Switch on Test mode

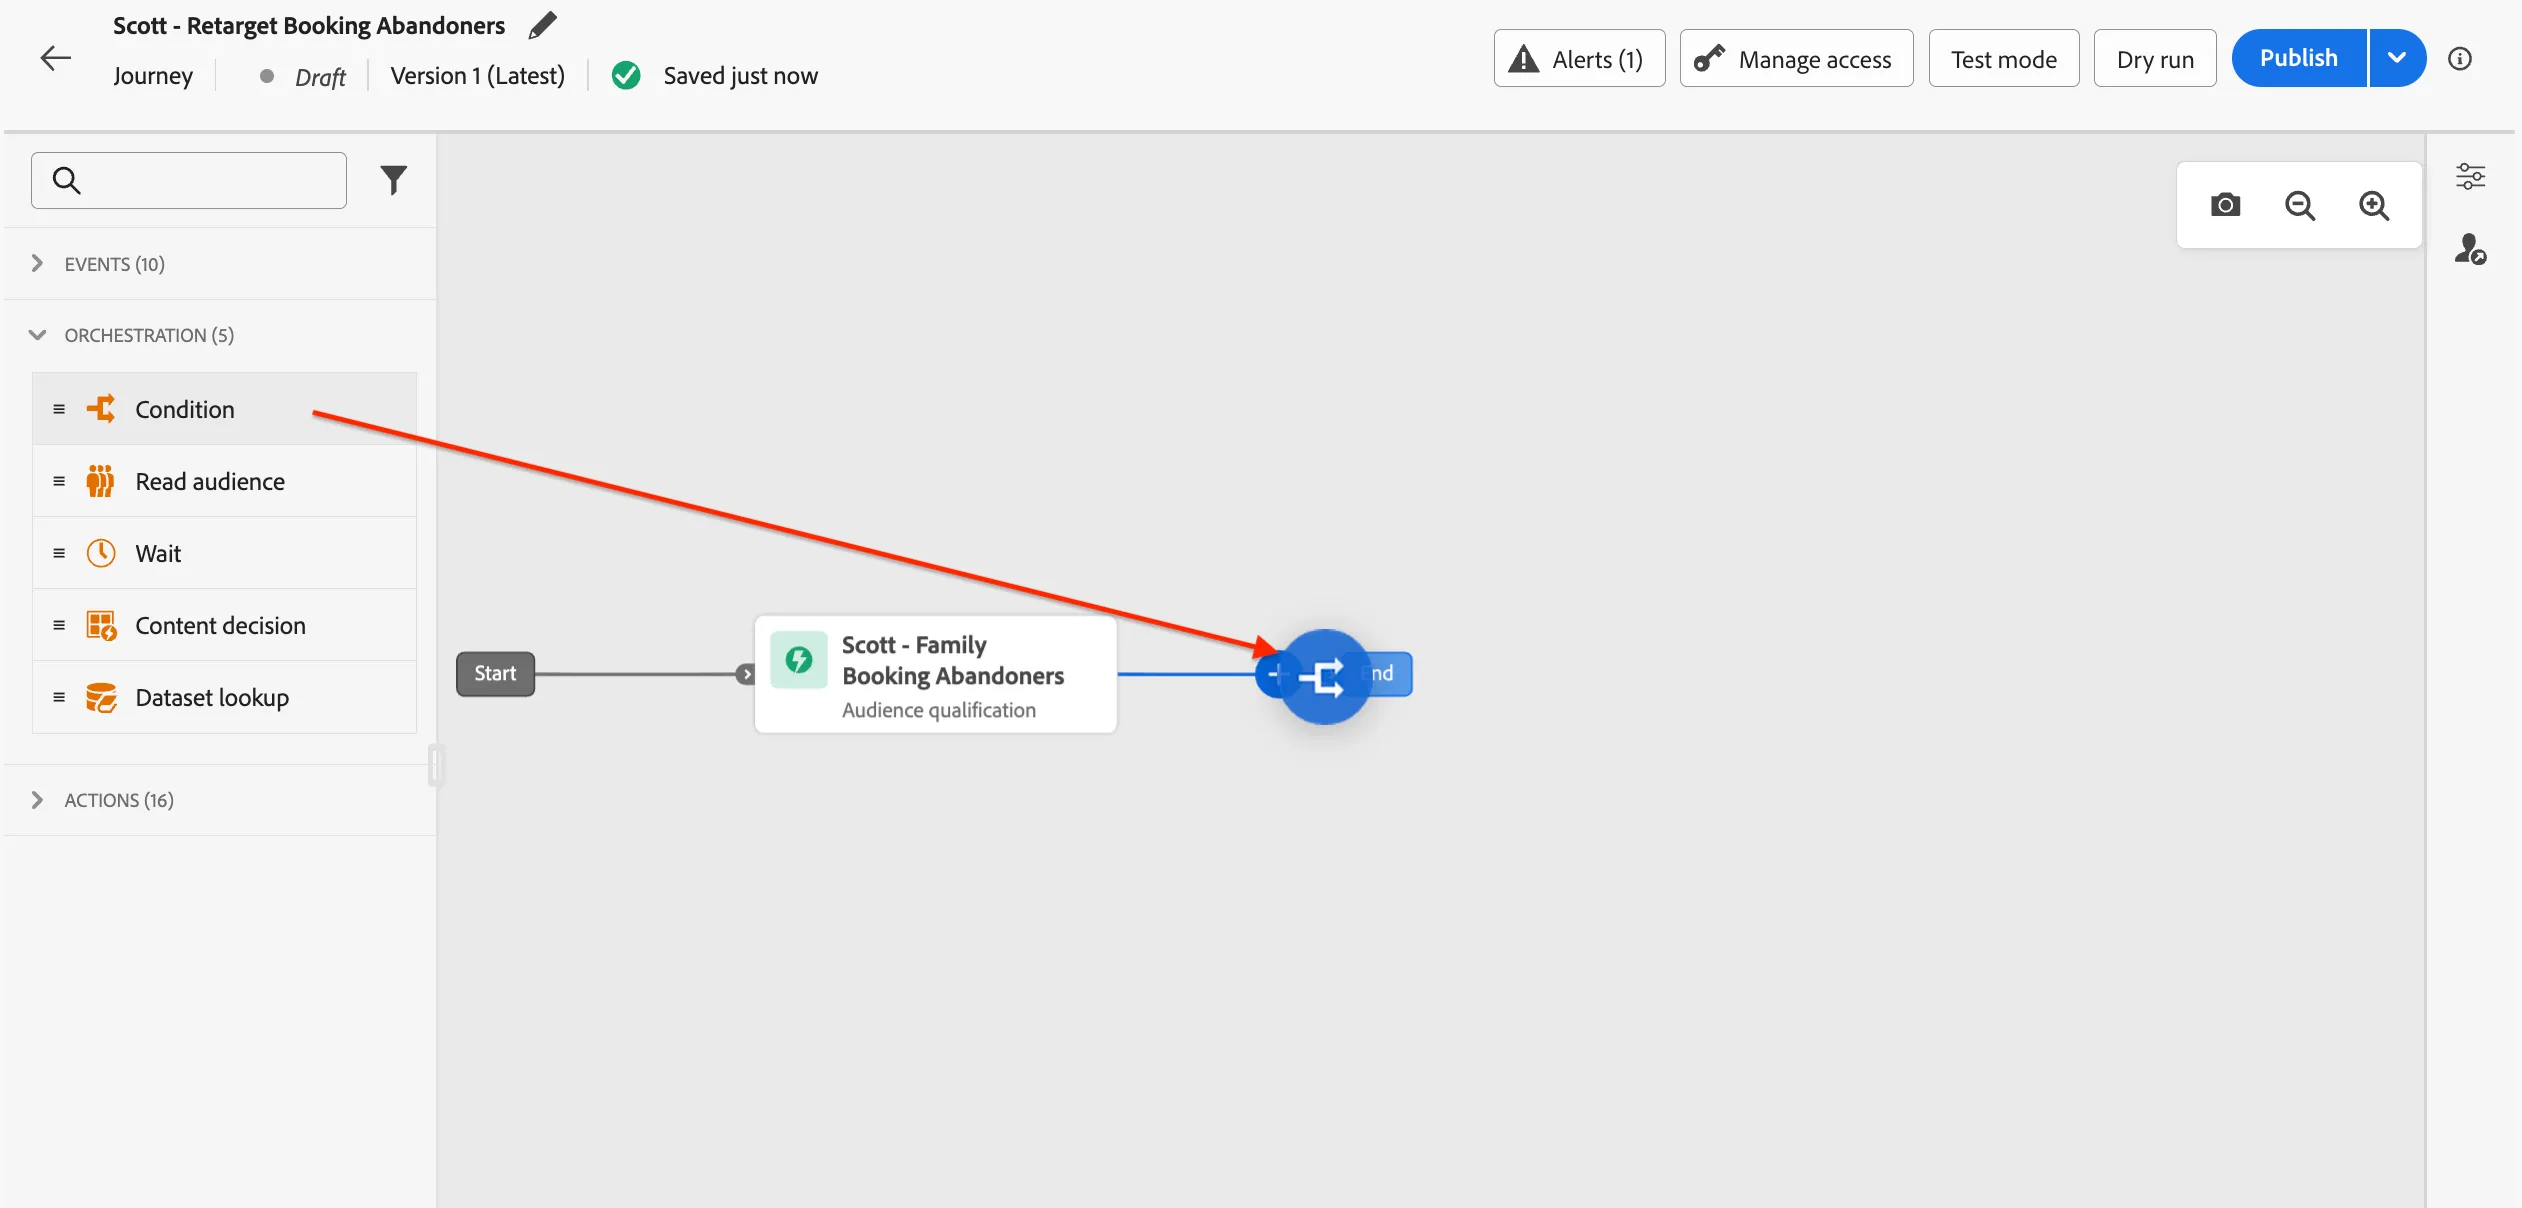[2003, 59]
